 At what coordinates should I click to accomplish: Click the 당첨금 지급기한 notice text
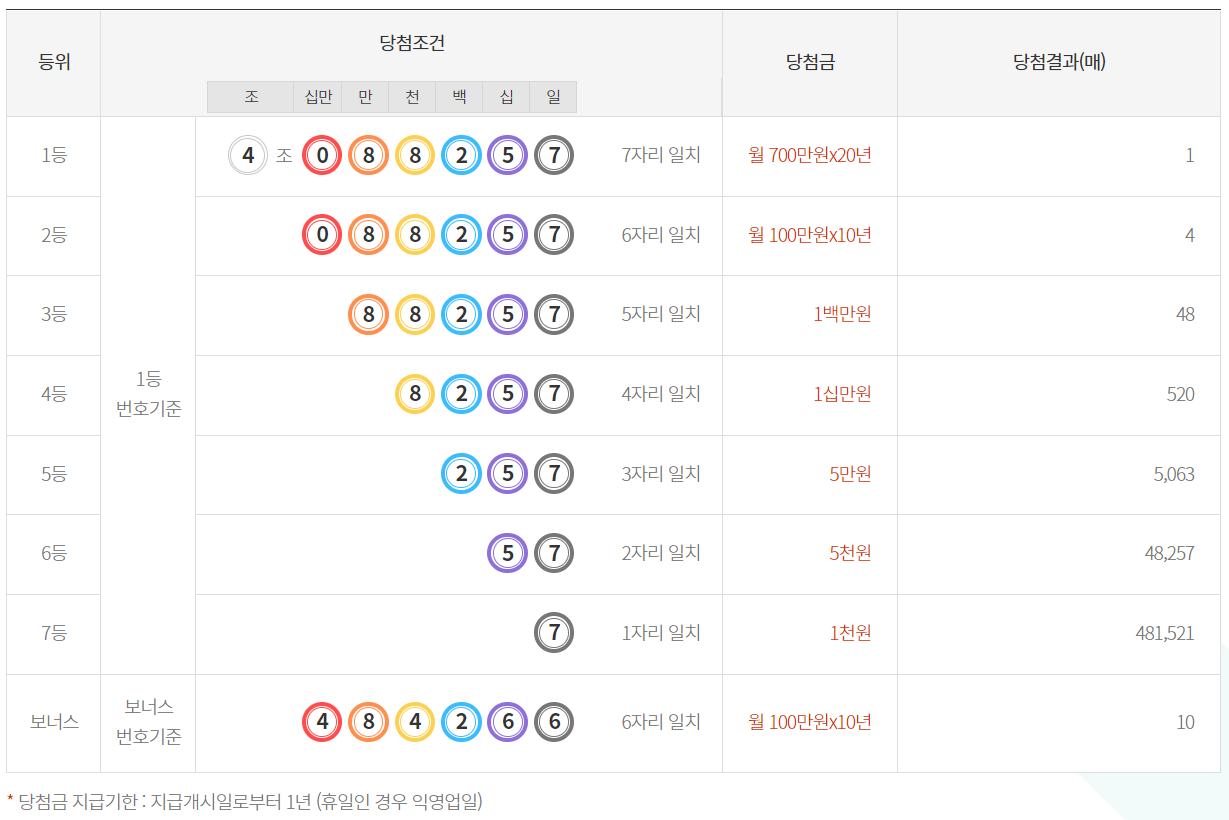(249, 801)
